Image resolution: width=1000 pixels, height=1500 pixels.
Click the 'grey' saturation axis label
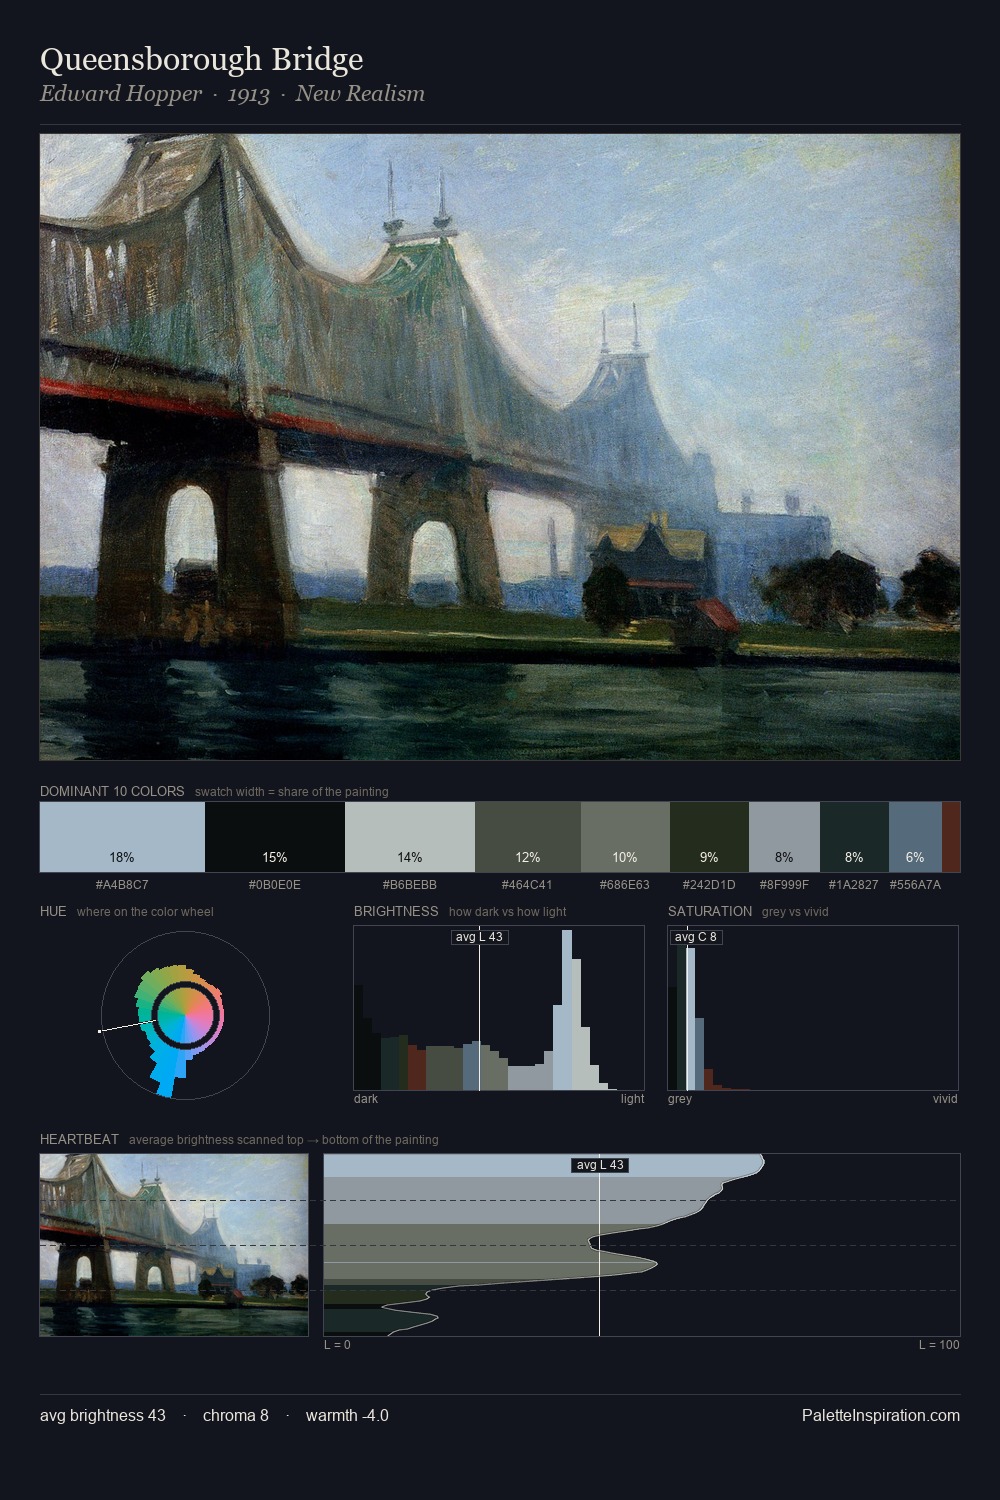click(x=680, y=1098)
